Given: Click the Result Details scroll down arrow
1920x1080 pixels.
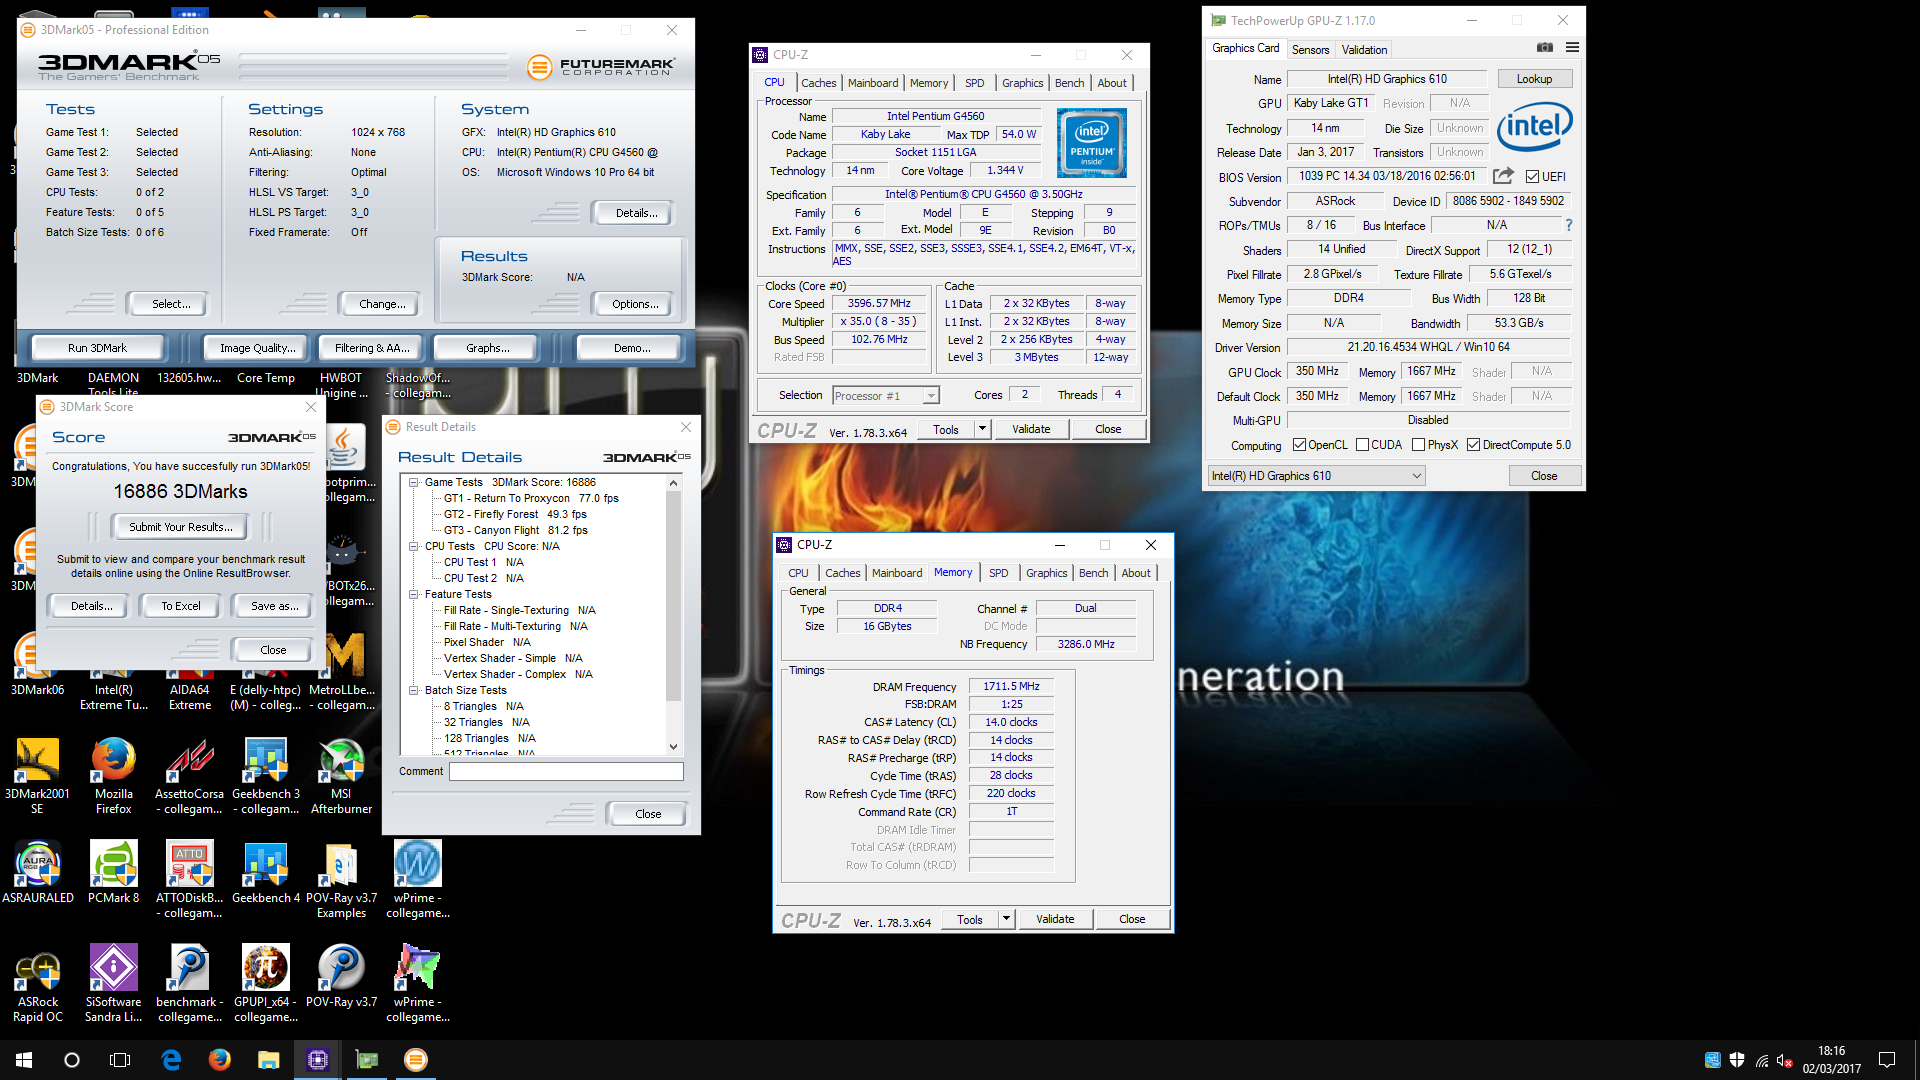Looking at the screenshot, I should pyautogui.click(x=673, y=746).
